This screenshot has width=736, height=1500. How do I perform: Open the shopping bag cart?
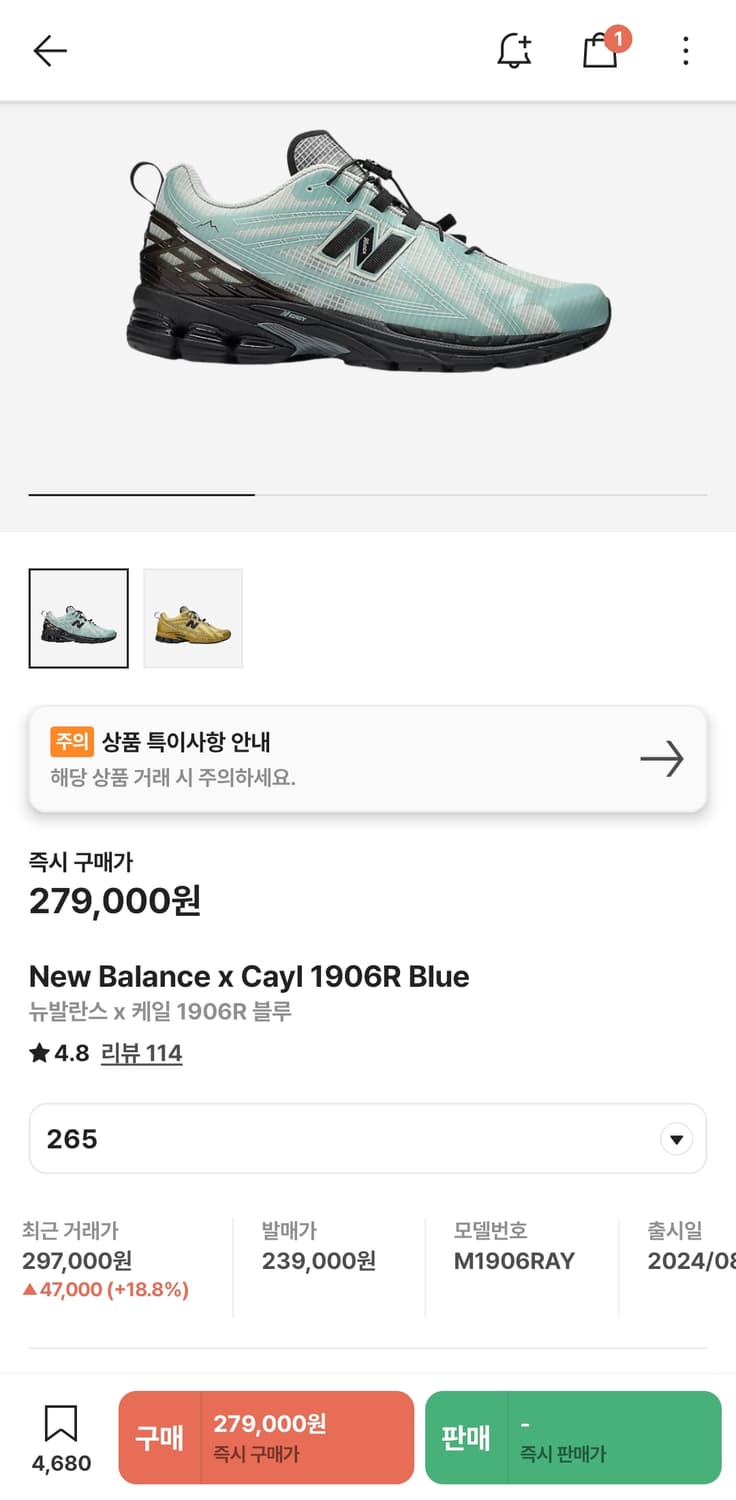coord(601,51)
